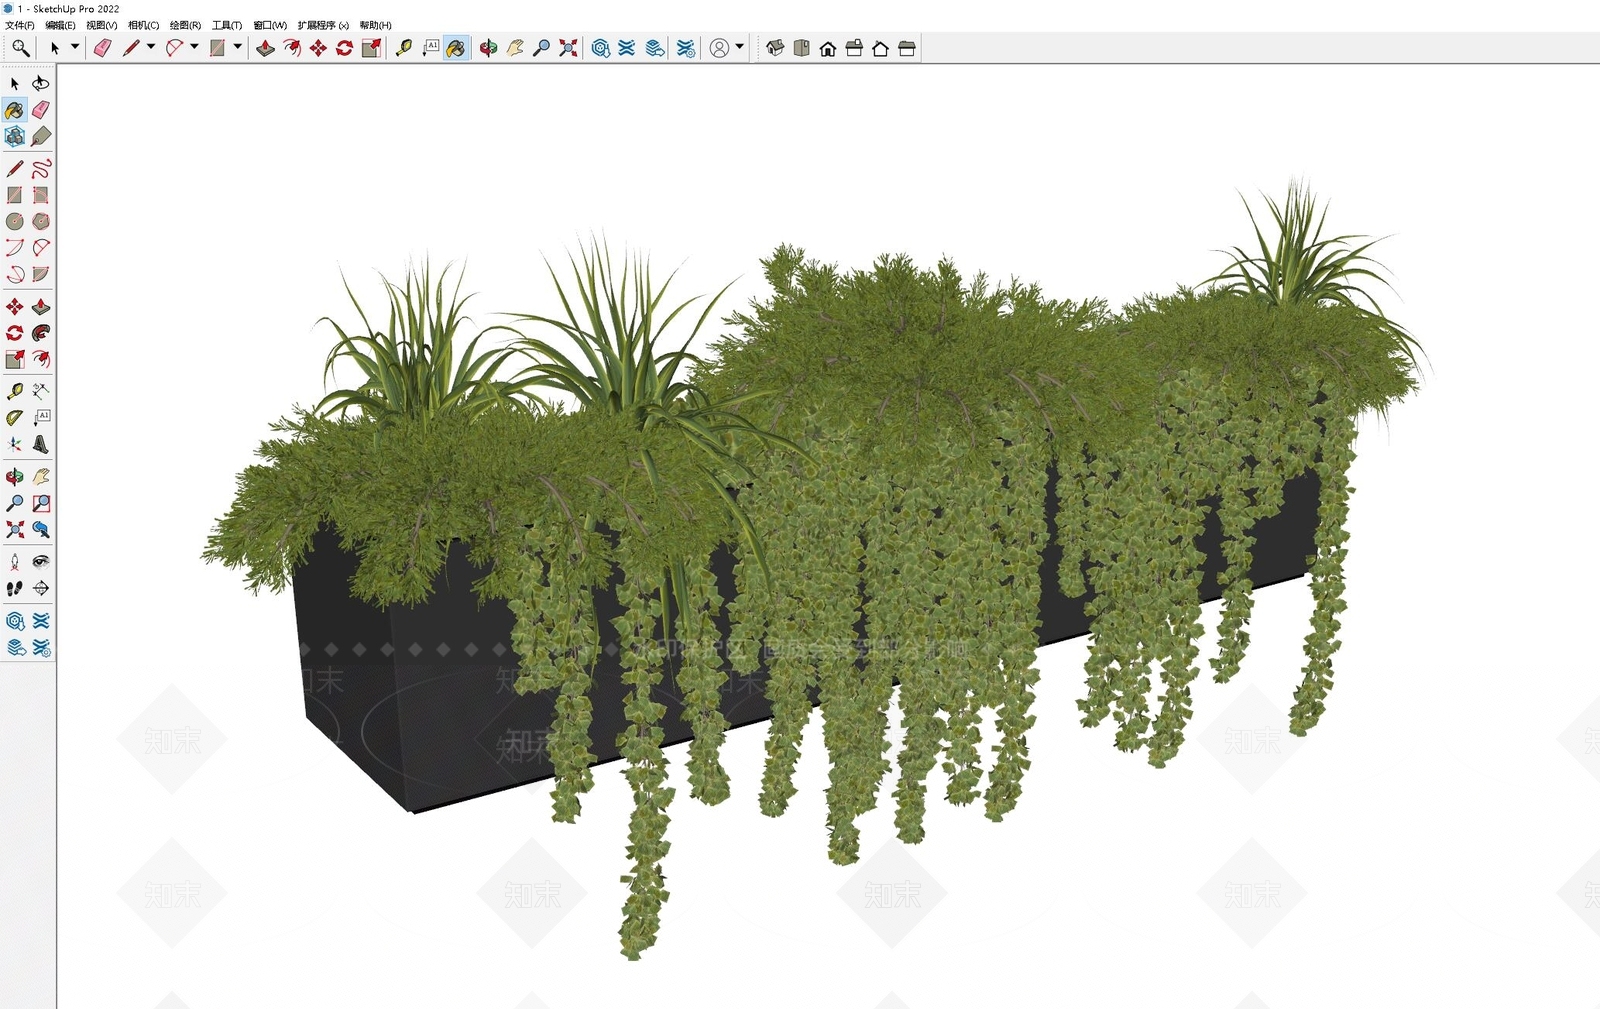Open the Line tool dropdown arrow

pos(151,47)
